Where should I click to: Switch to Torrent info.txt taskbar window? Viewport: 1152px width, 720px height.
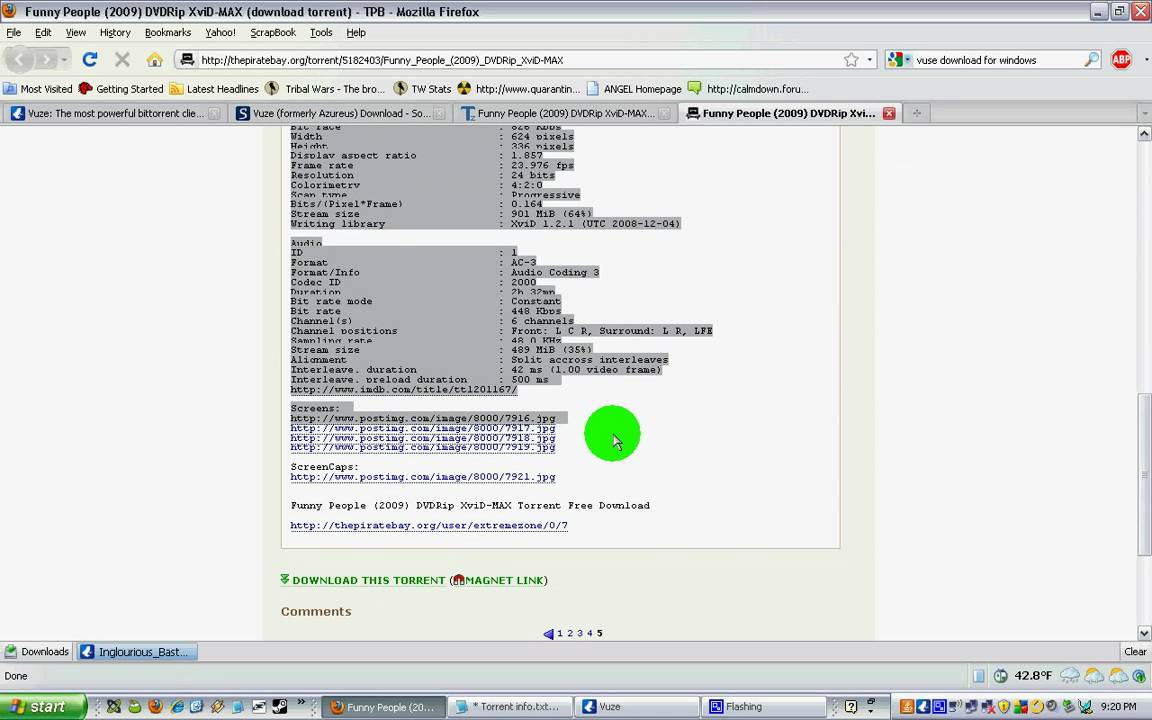click(510, 707)
